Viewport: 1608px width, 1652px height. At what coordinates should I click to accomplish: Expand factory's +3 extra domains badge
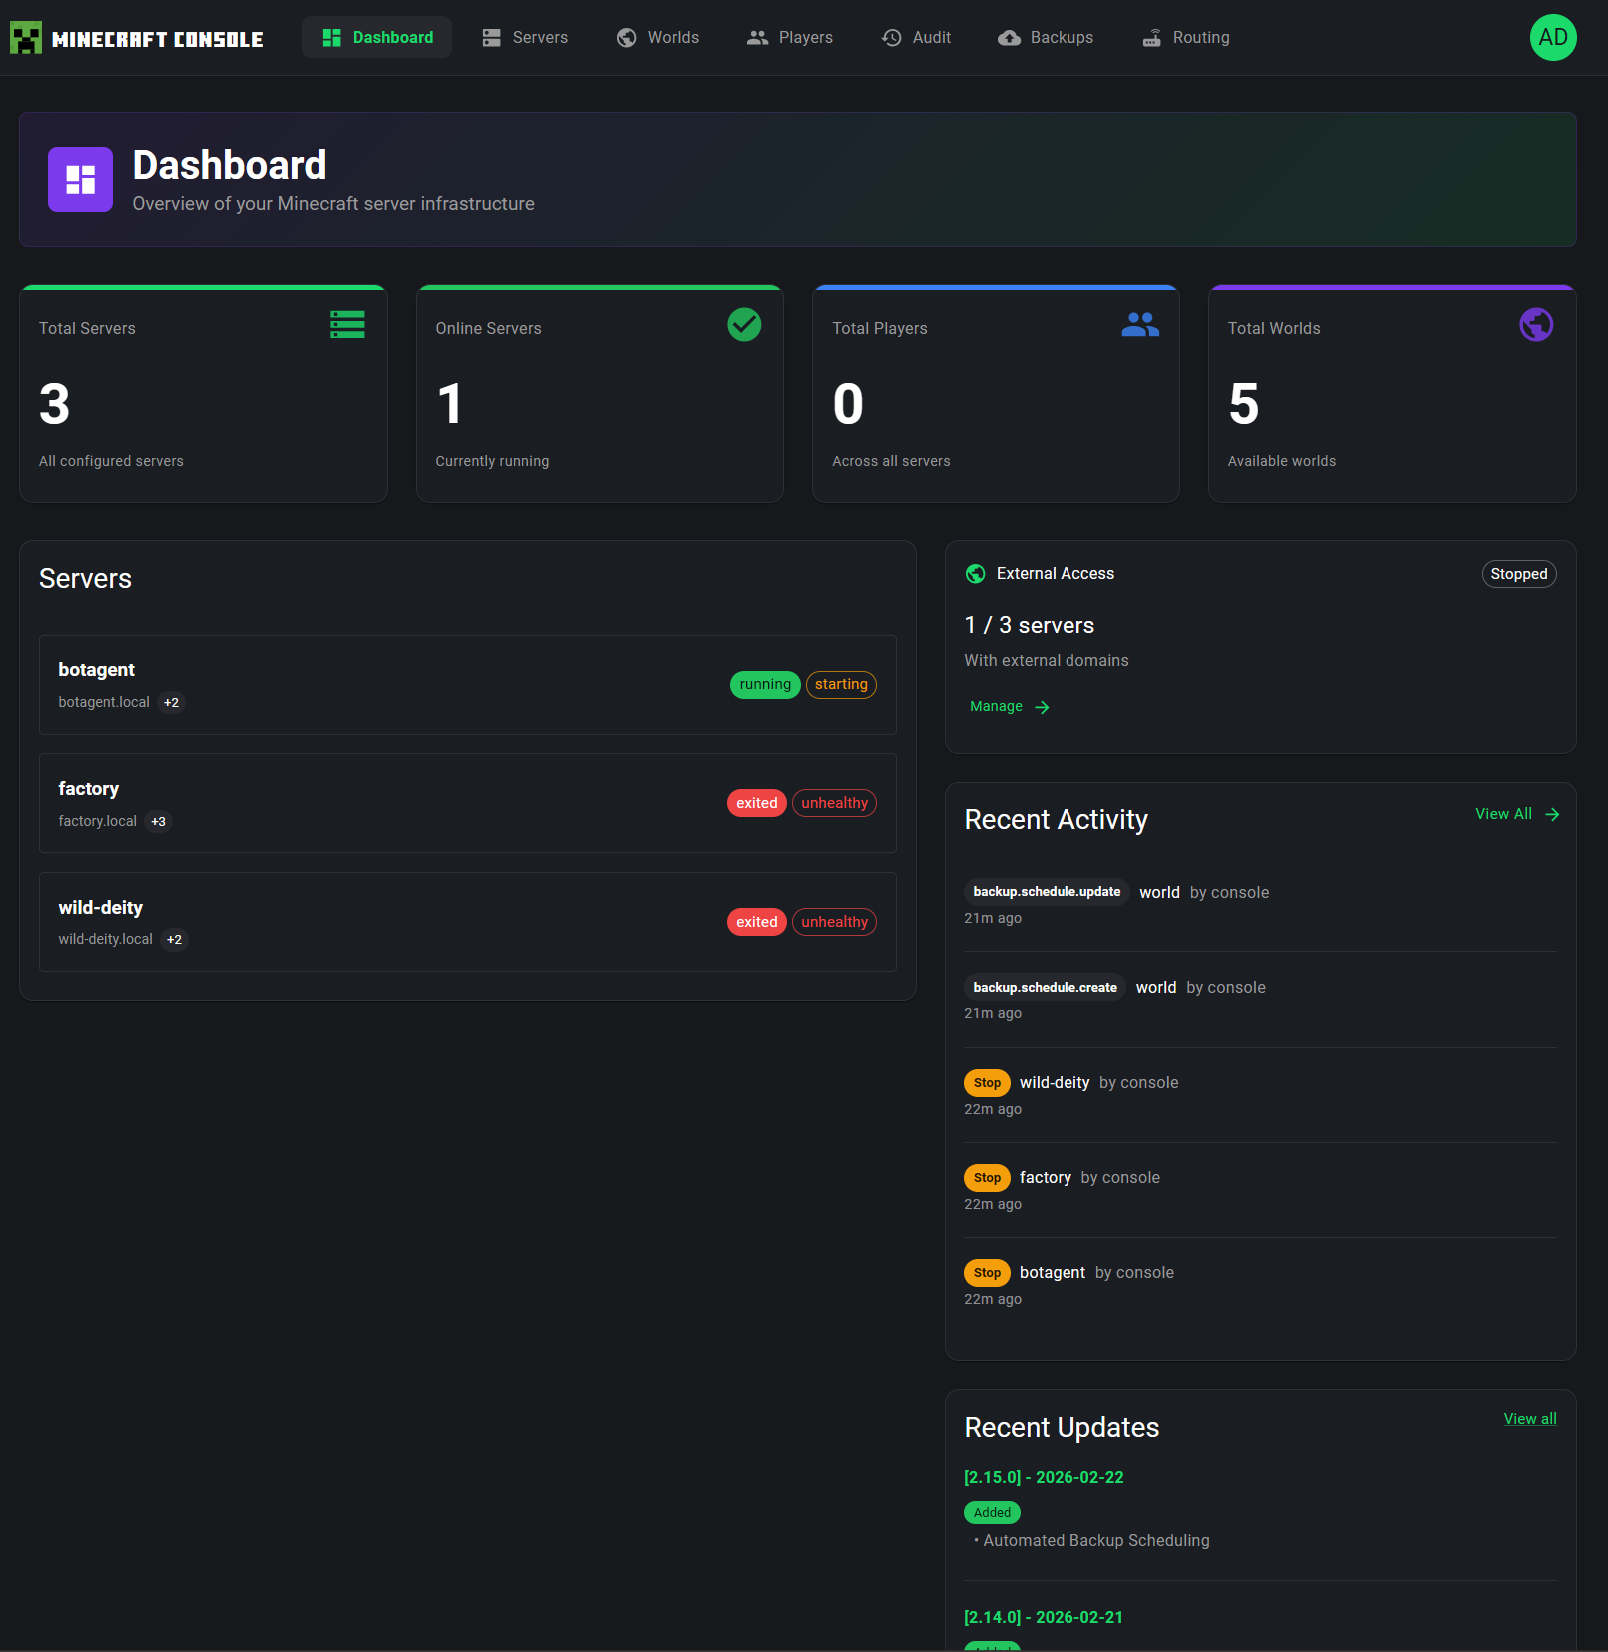point(159,822)
